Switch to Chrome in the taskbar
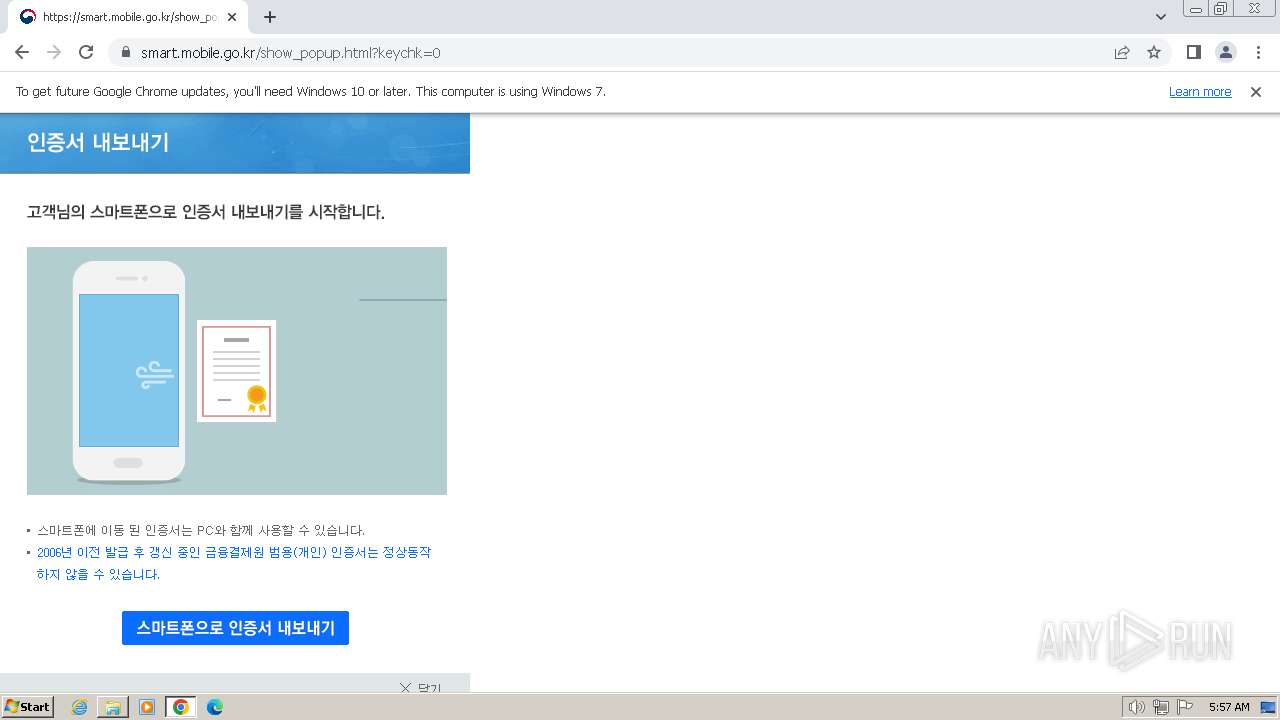Screen dimensions: 1280x720 coord(181,707)
